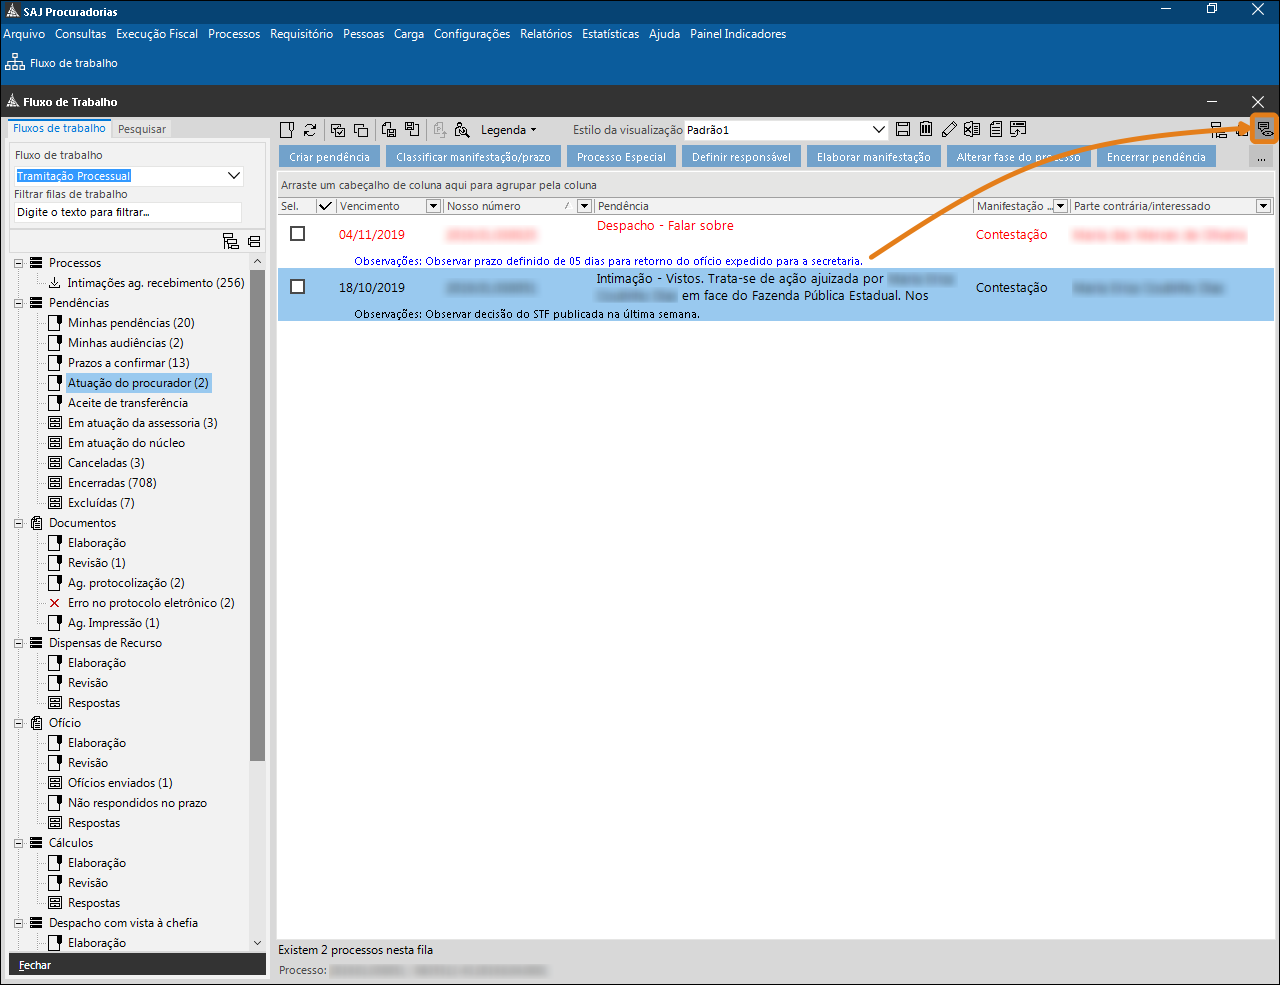Click the refresh arrows icon in the toolbar
Image resolution: width=1280 pixels, height=985 pixels.
tap(310, 130)
